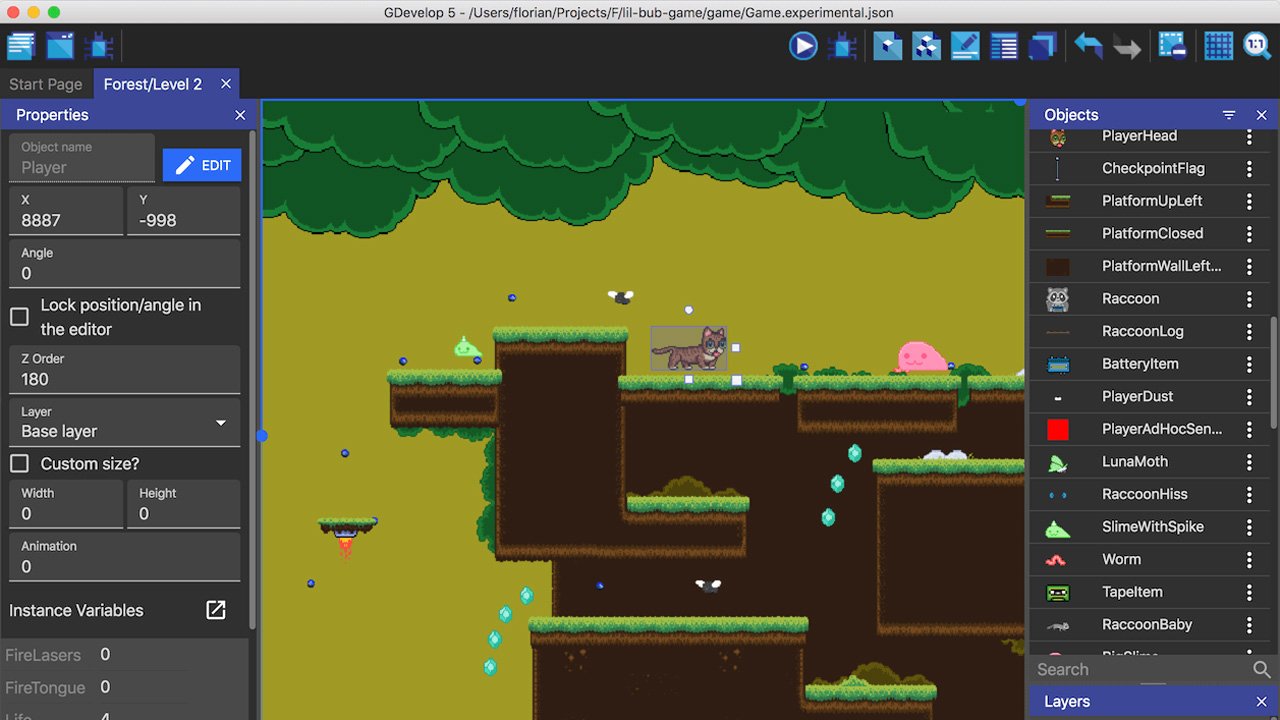The image size is (1280, 720).
Task: Switch to the Start Page tab
Action: point(45,84)
